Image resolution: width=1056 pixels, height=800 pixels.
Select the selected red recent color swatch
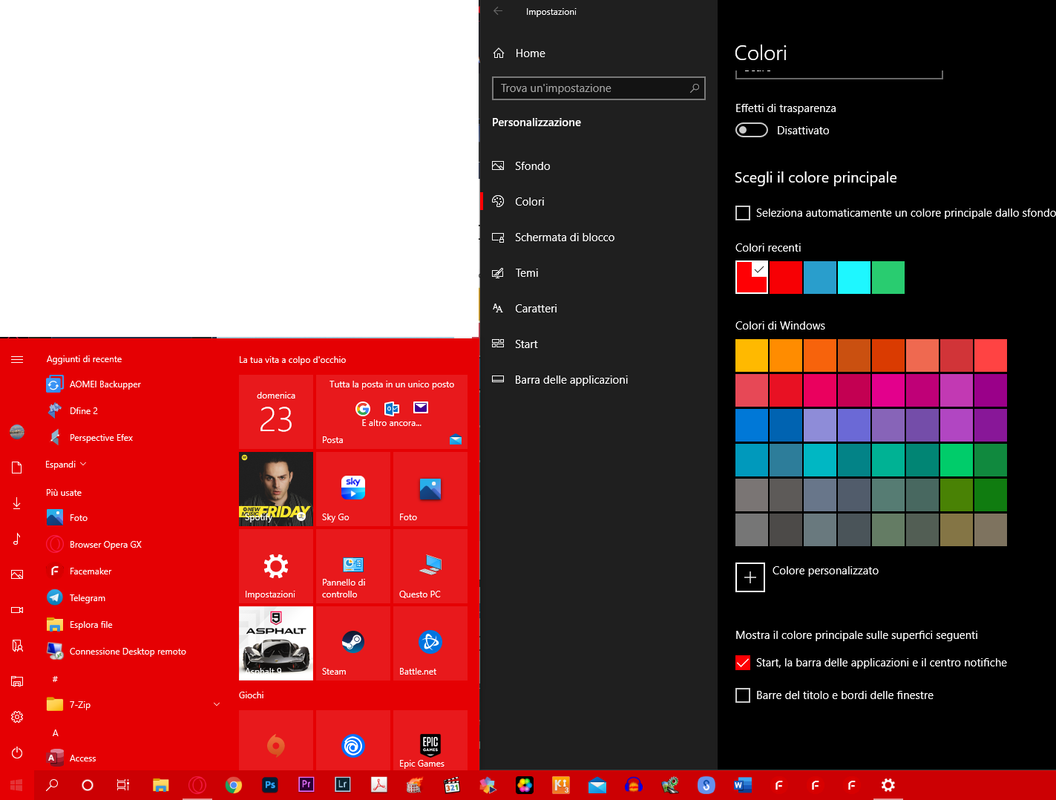(752, 277)
